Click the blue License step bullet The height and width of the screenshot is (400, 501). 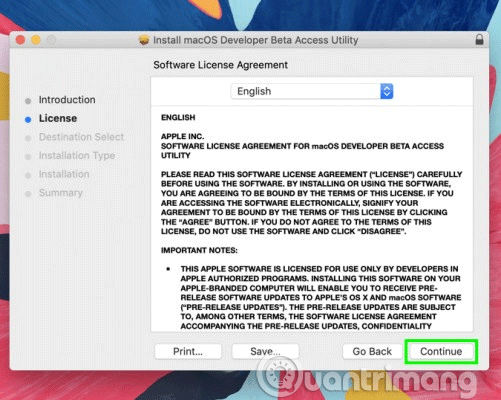28,119
